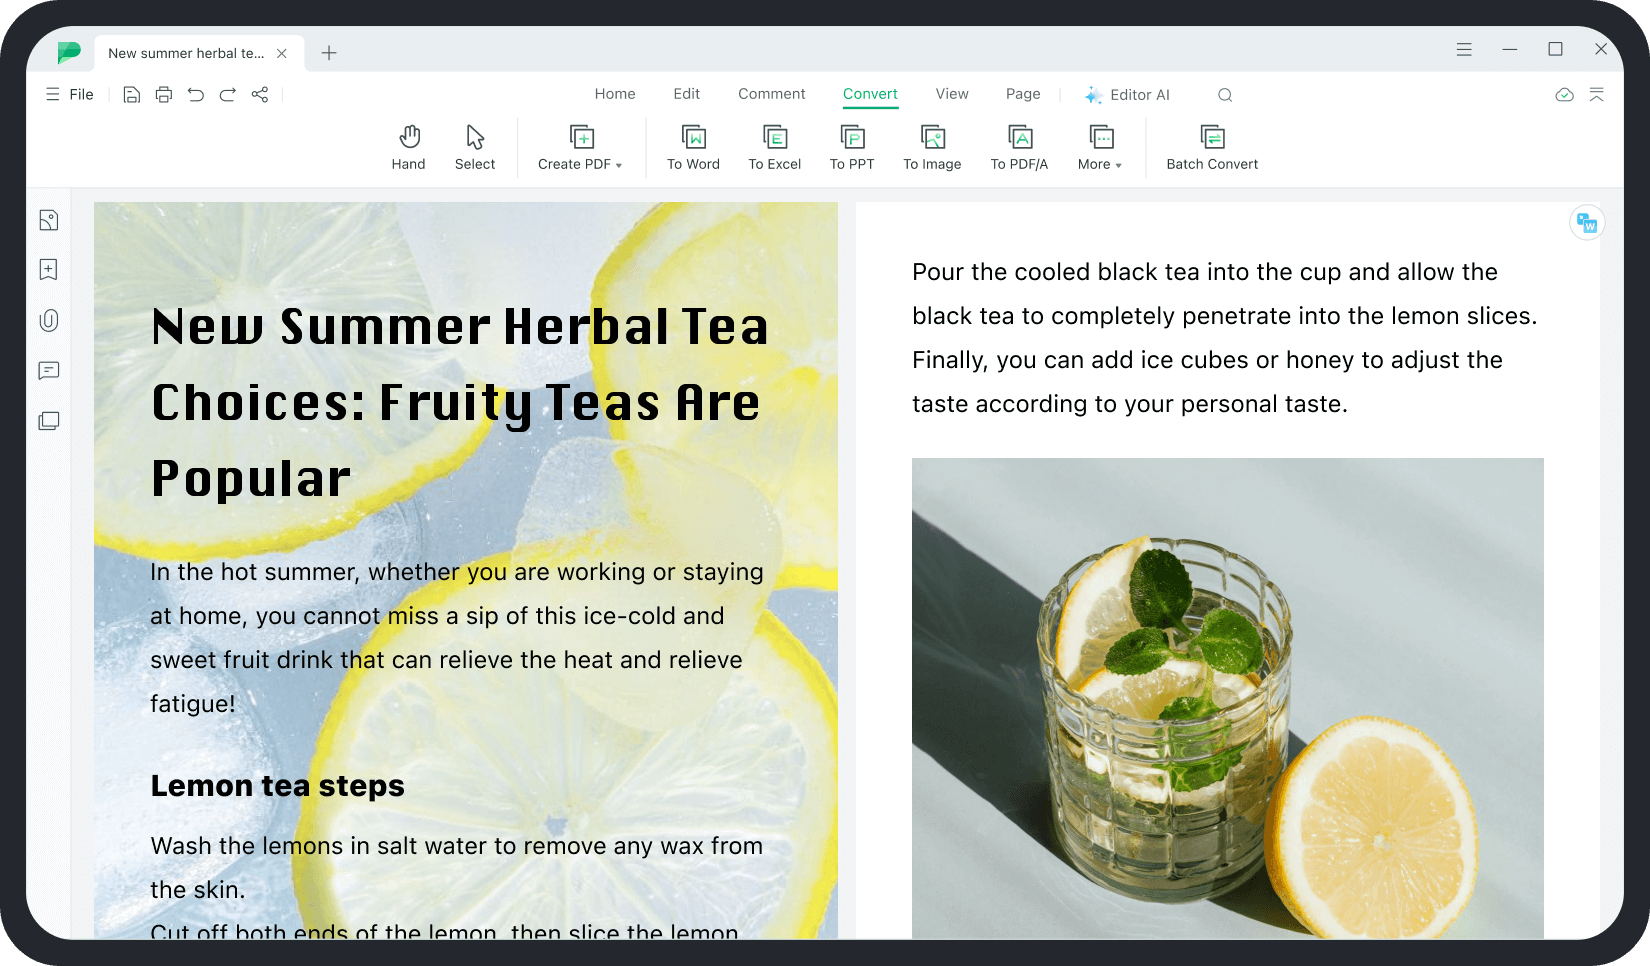Screen dimensions: 1650x966
Task: Switch to the Comment tab
Action: point(772,94)
